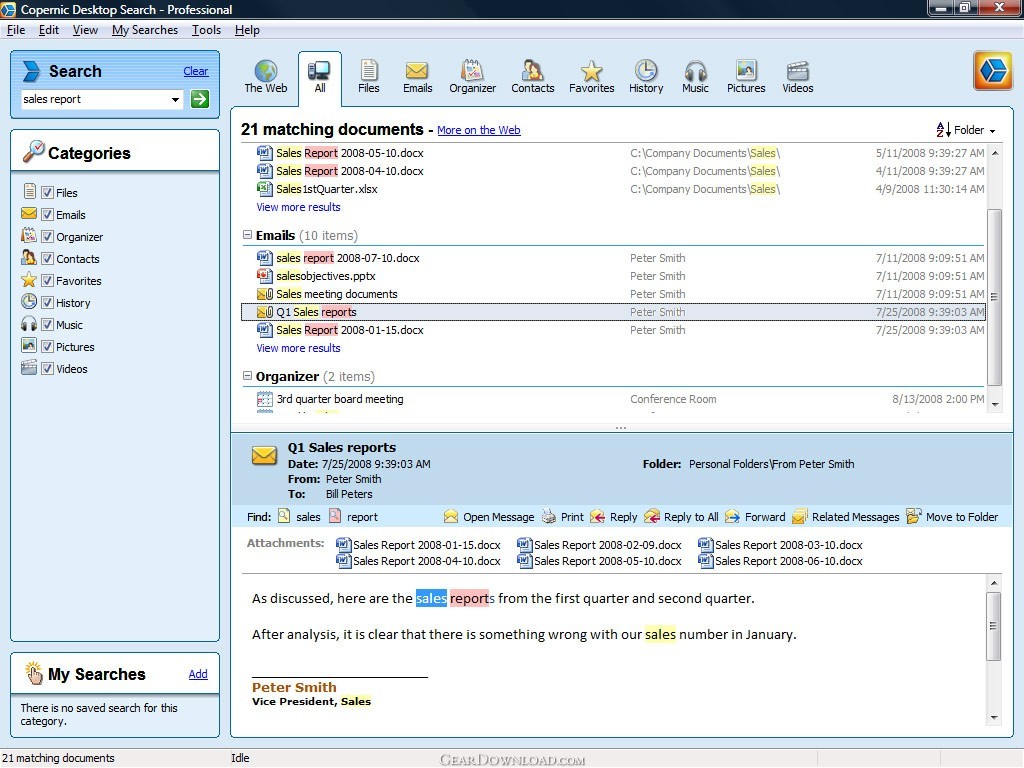Switch to the All results tab

(x=320, y=78)
